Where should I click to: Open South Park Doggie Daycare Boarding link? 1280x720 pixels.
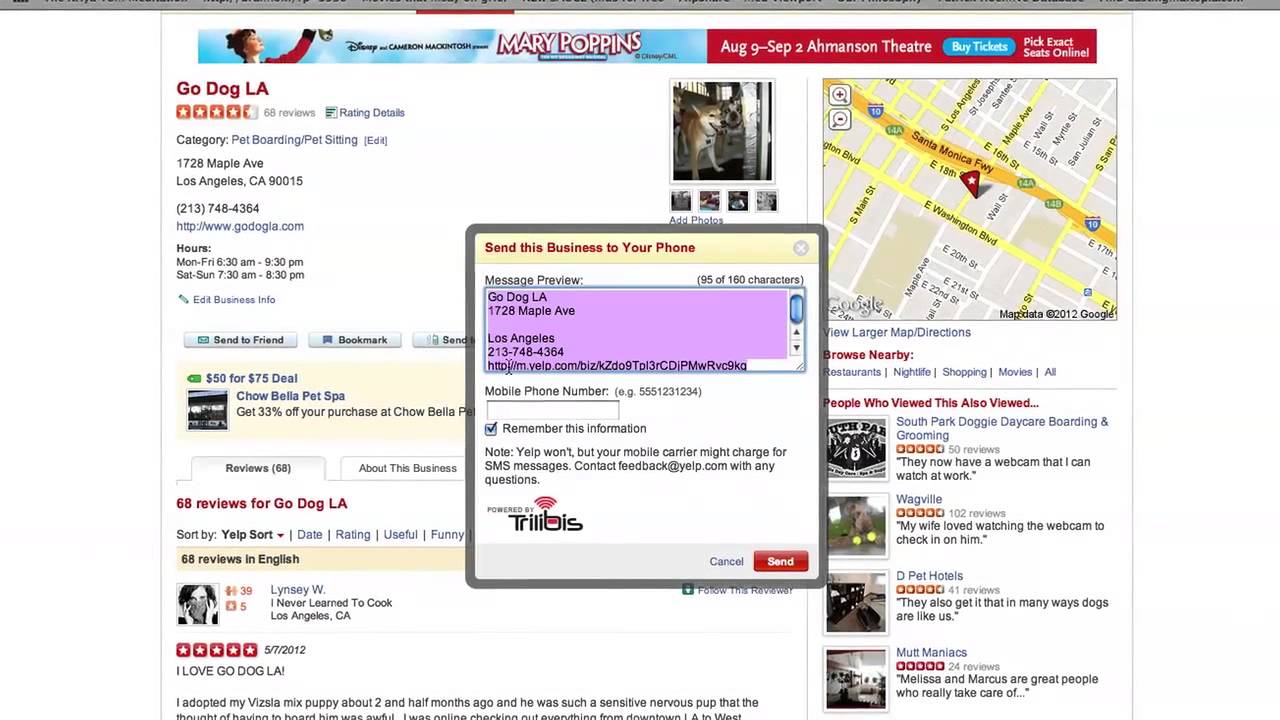click(1002, 428)
